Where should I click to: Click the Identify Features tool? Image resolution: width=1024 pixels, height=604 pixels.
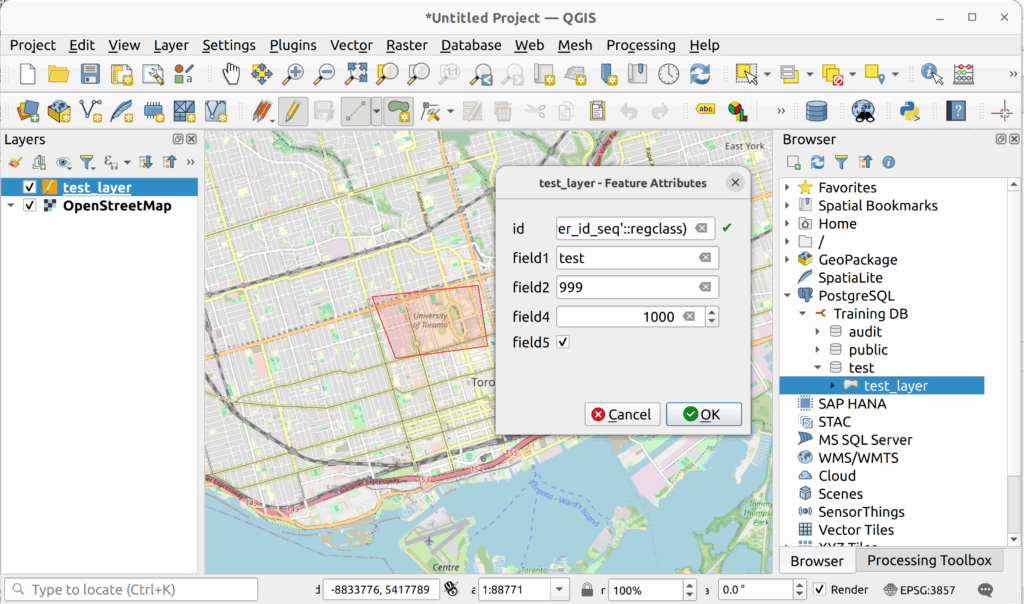(932, 74)
